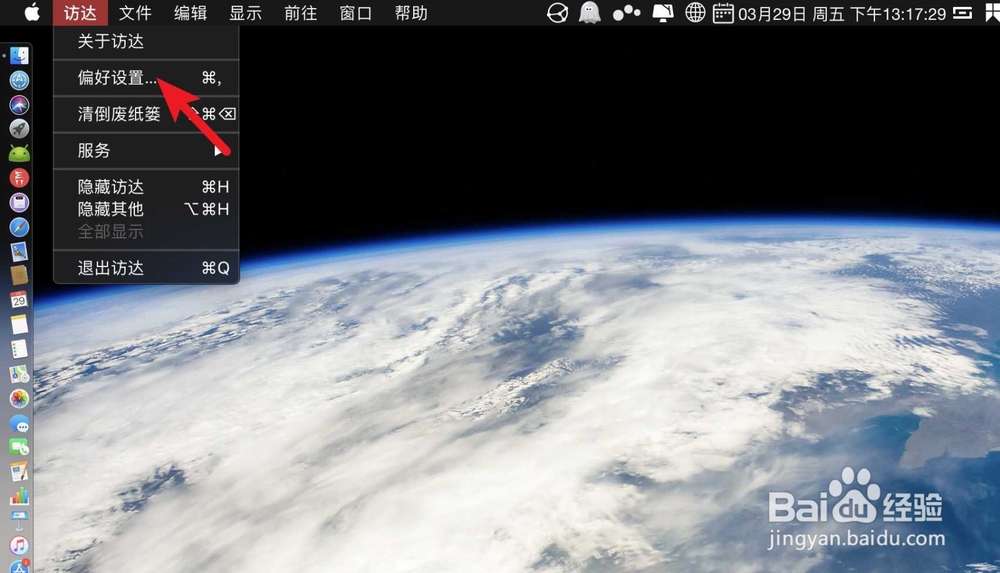Open the 编辑 menu
Image resolution: width=1000 pixels, height=573 pixels.
tap(190, 13)
